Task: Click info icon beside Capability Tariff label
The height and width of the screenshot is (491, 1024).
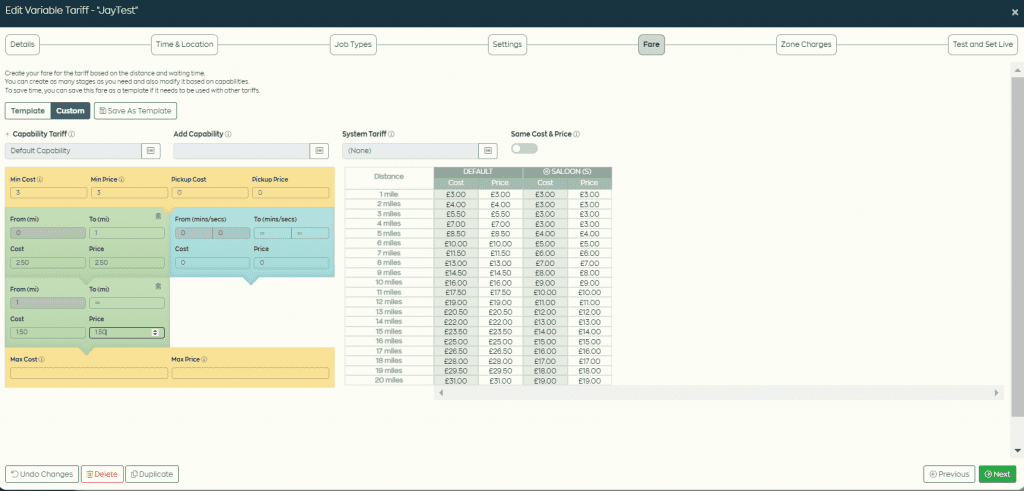Action: 72,134
